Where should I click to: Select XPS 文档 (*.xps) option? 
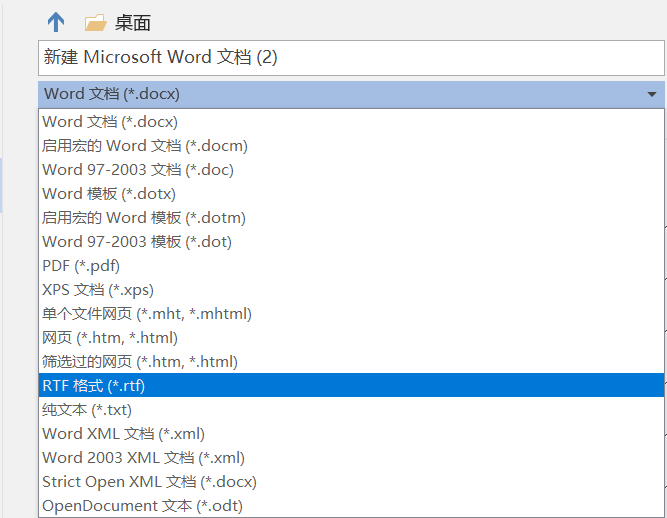(x=351, y=290)
